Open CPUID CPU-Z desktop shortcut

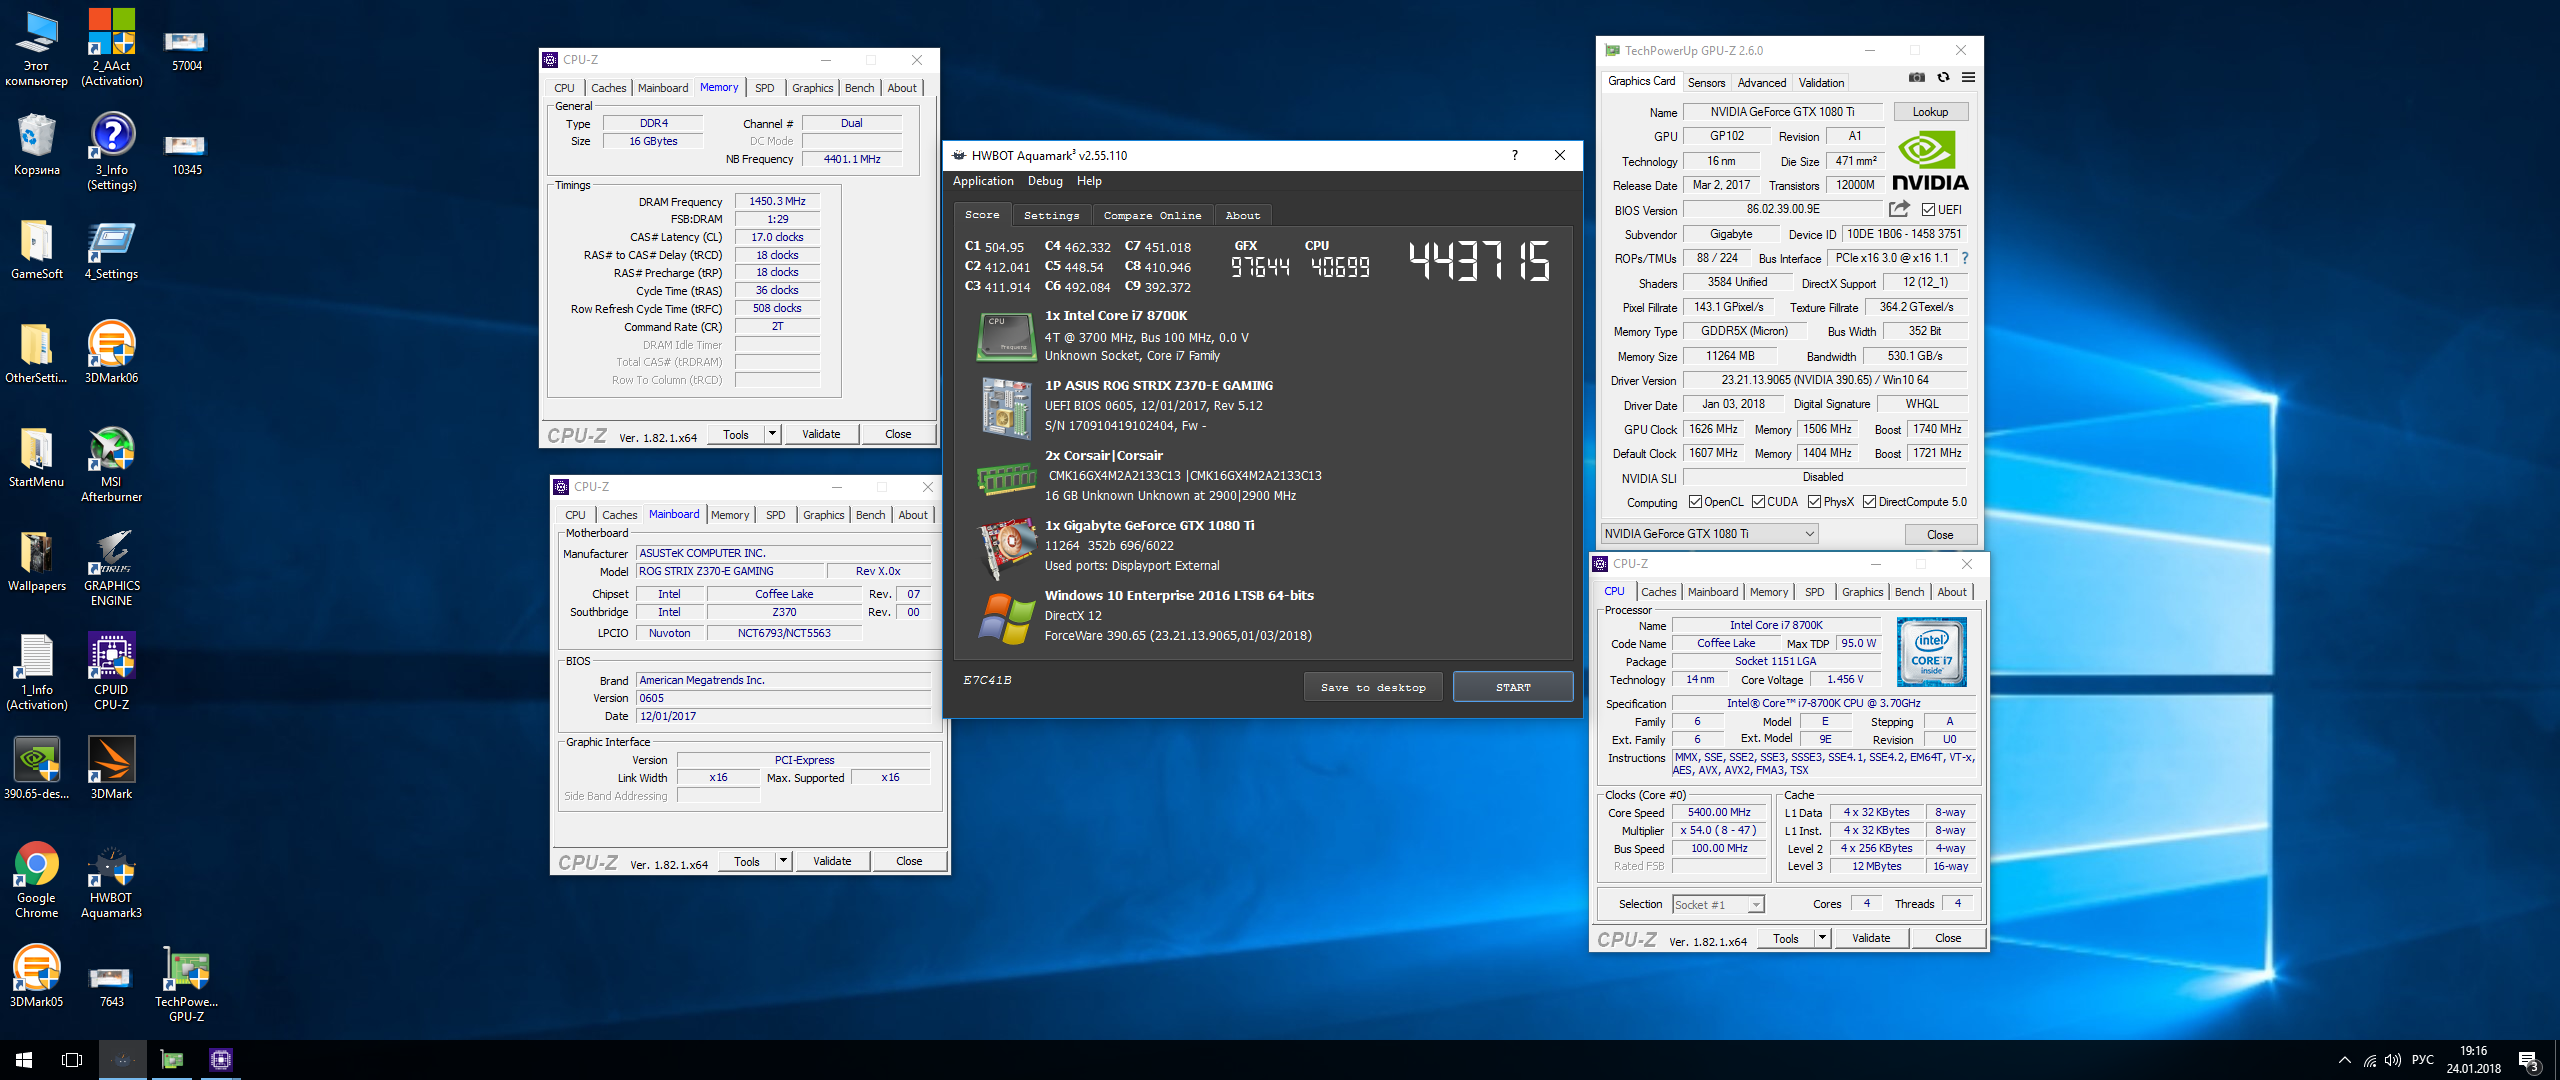(111, 671)
